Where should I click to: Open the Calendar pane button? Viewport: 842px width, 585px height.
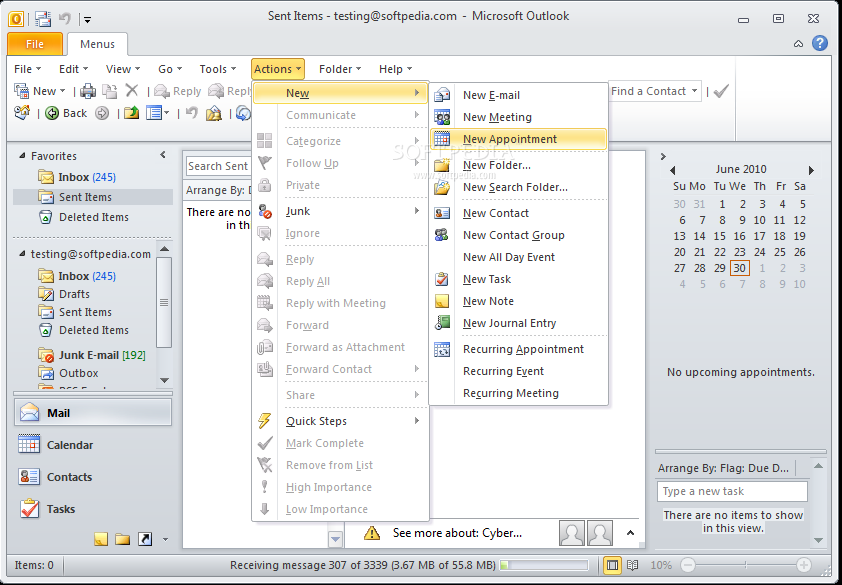click(x=92, y=445)
